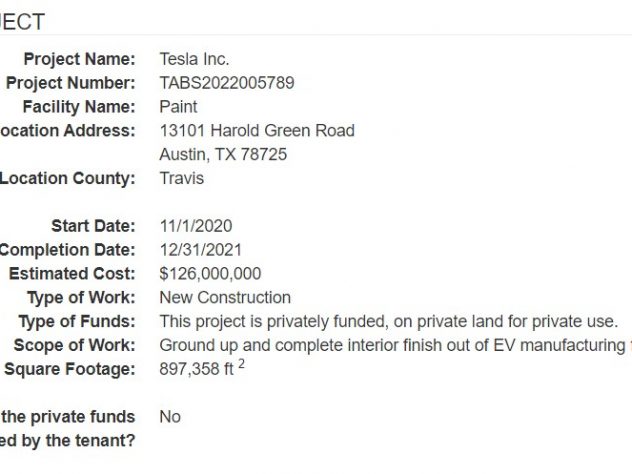Screen dimensions: 632x474
Task: Click the Square Footage label
Action: 70,369
